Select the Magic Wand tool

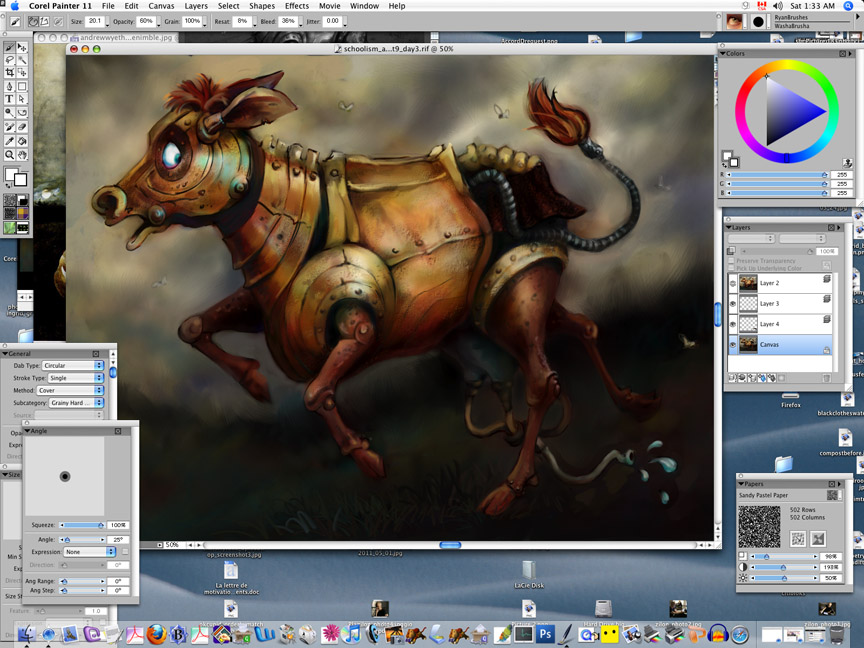point(22,60)
